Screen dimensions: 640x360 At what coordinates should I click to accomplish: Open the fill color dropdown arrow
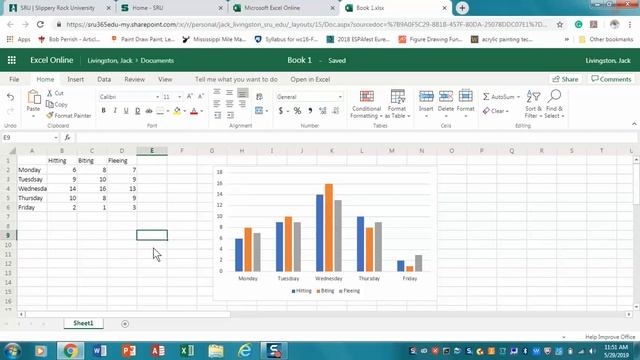pos(184,111)
